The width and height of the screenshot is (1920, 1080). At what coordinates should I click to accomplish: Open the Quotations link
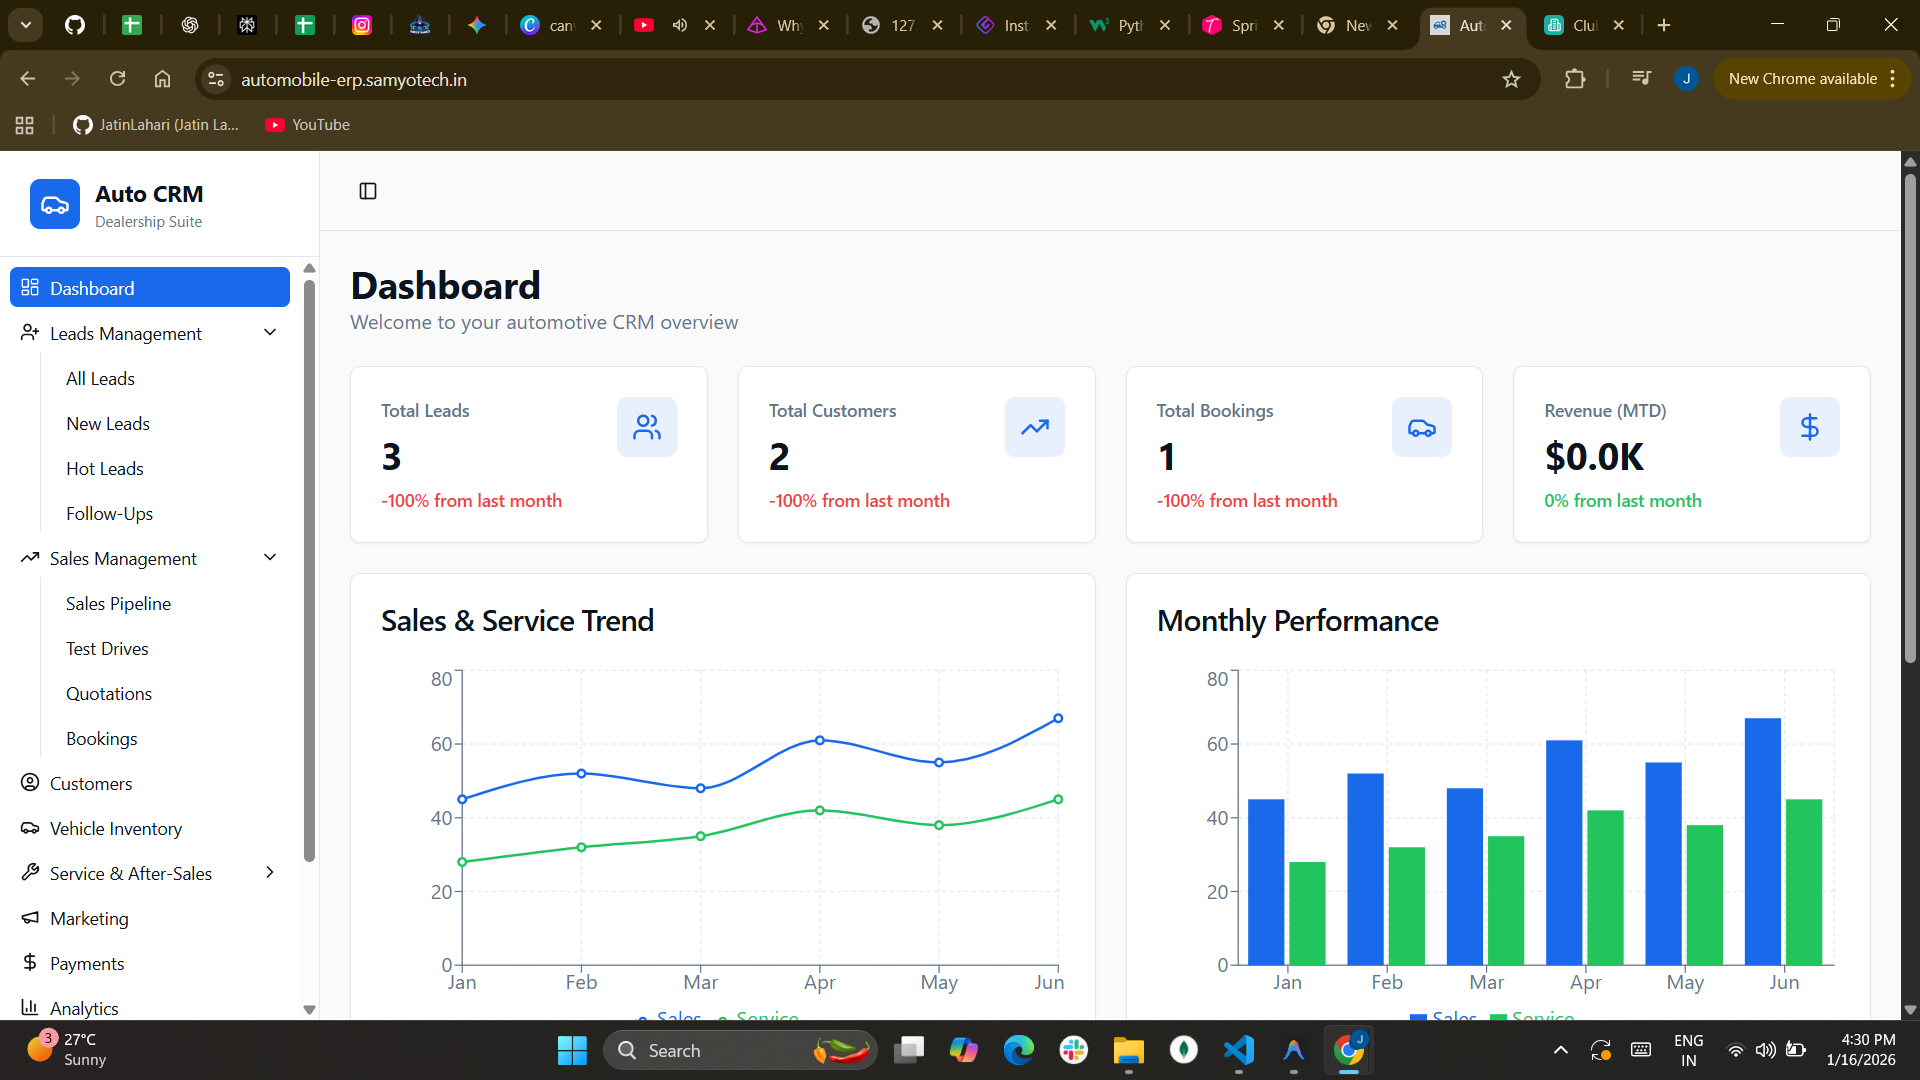[x=109, y=693]
